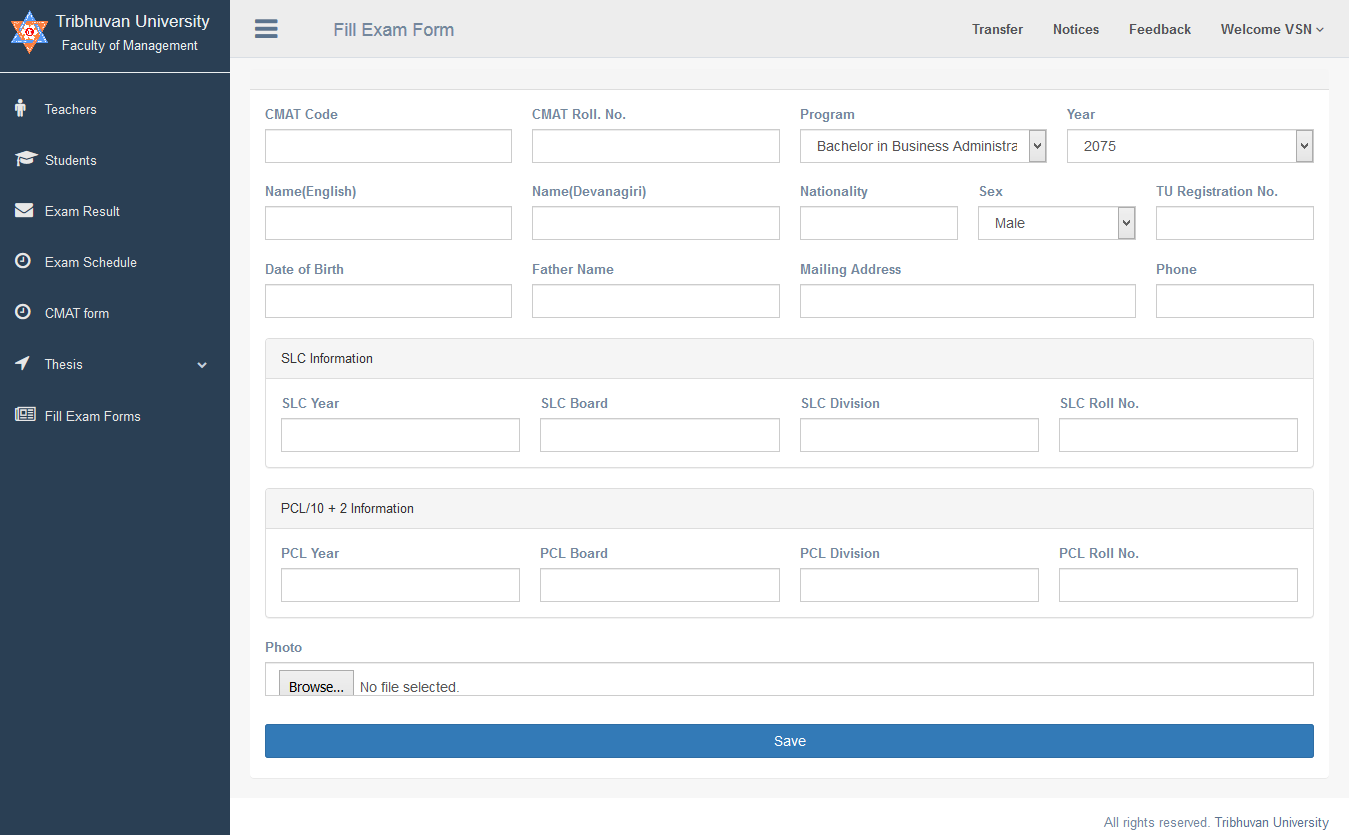Click the Mailing Address text field
Screen dimensions: 1349x835
[x=967, y=301]
